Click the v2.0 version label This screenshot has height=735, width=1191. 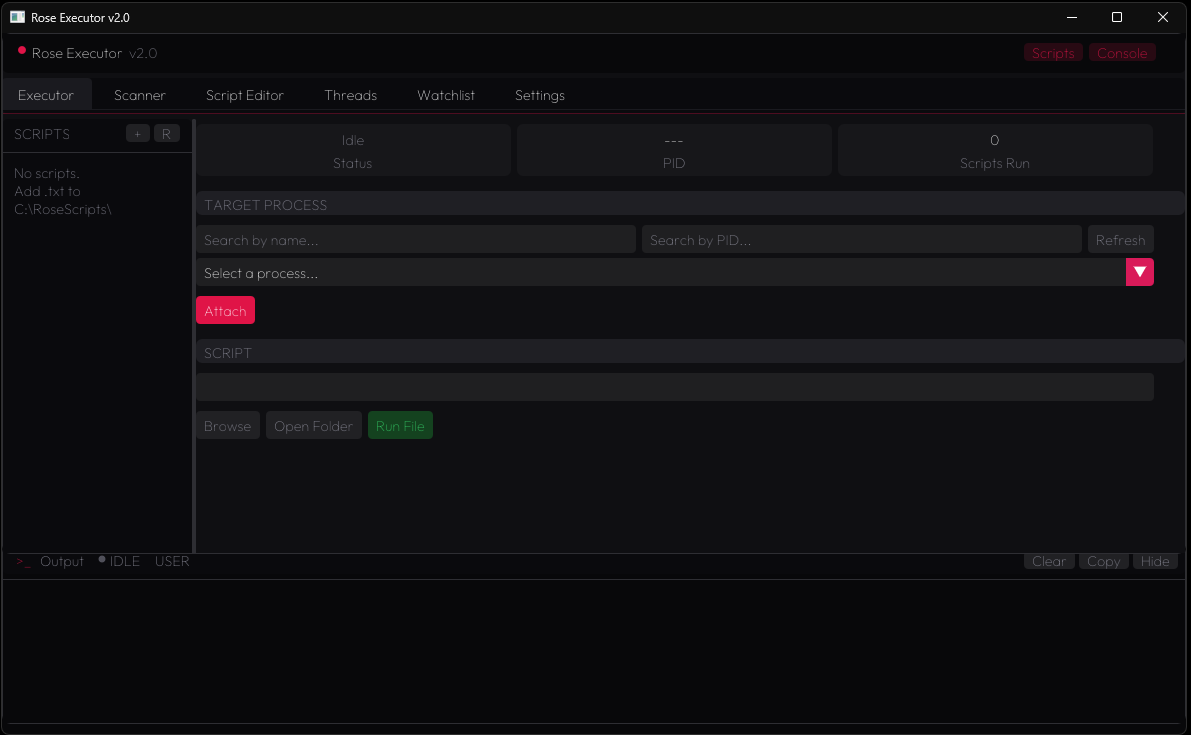143,53
